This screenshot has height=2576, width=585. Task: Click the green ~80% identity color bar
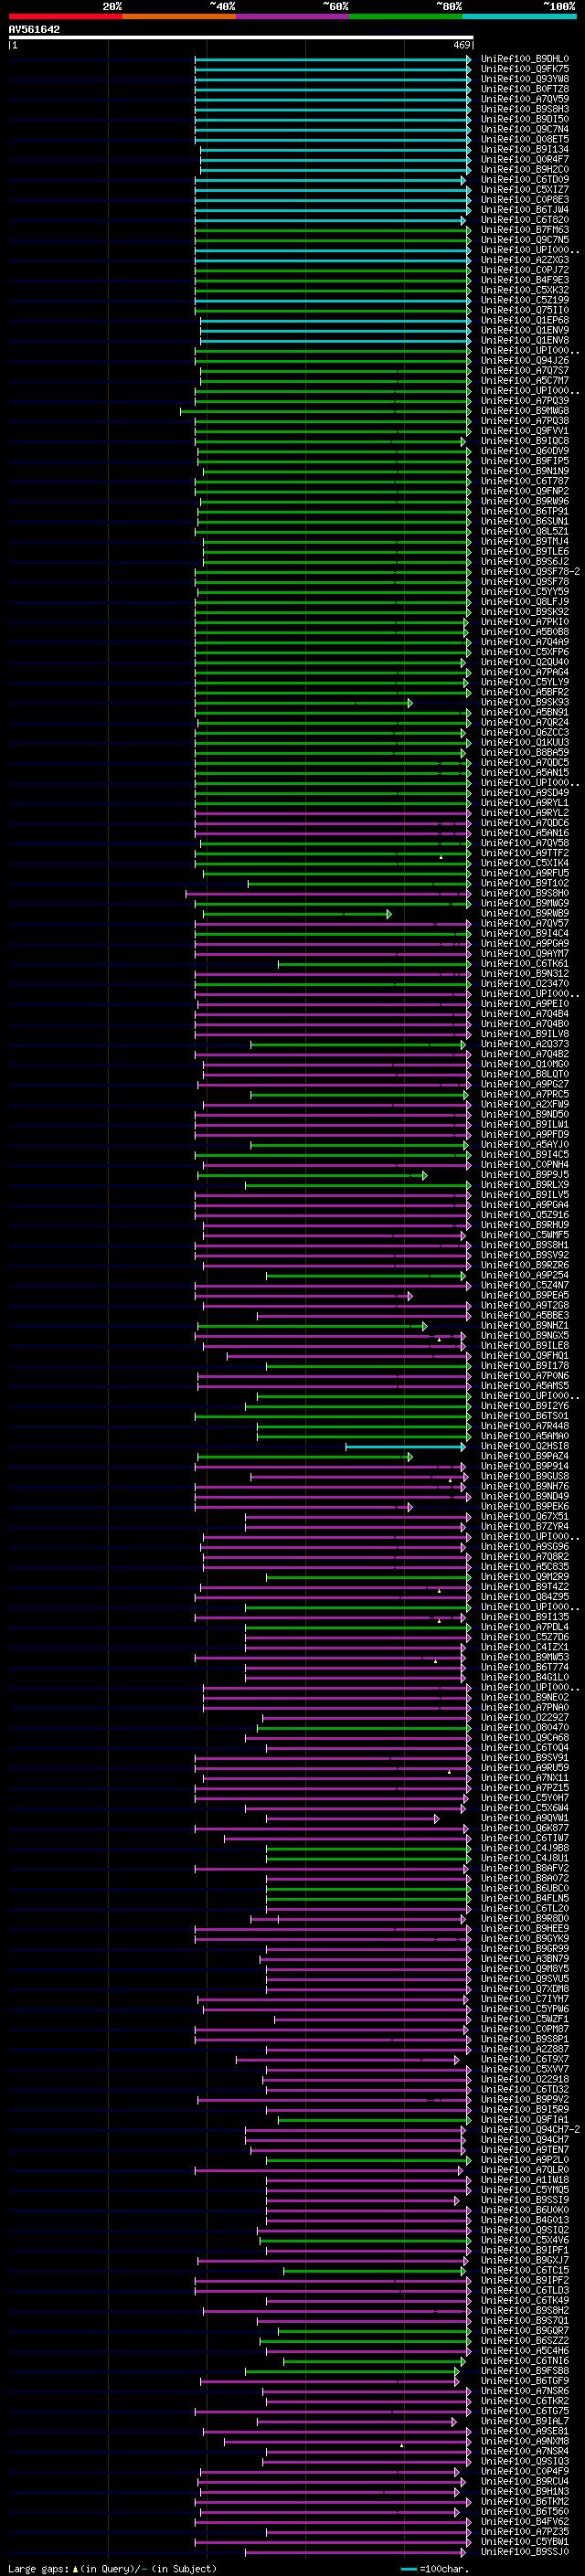(x=406, y=16)
